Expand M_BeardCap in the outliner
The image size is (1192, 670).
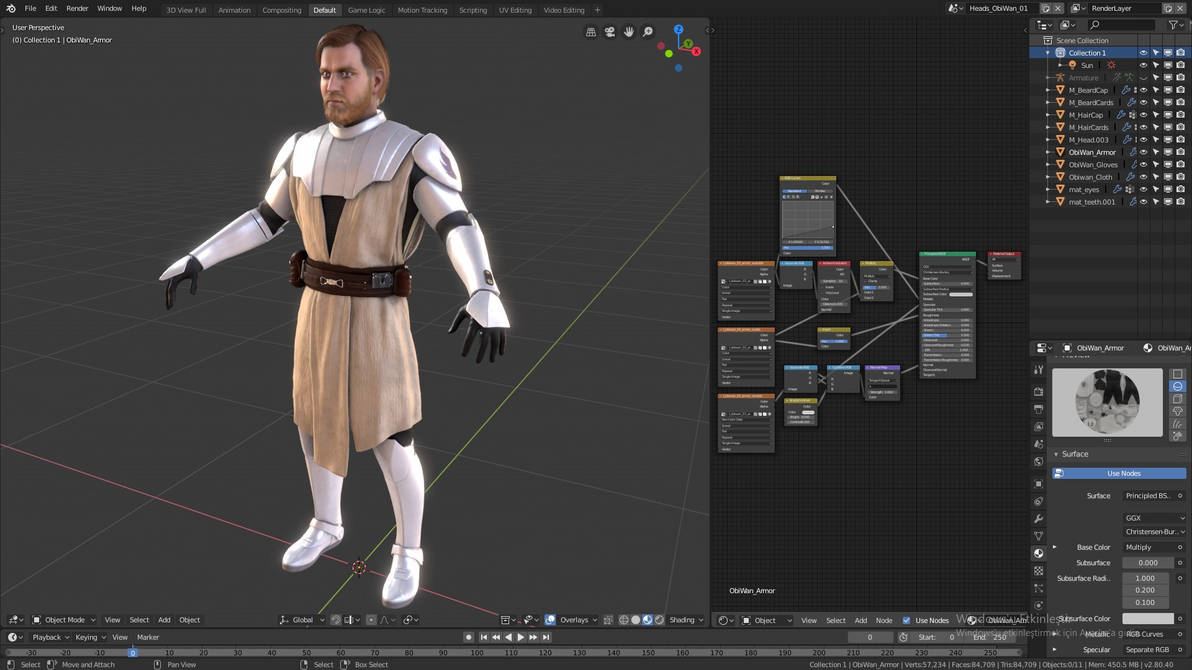tap(1048, 90)
